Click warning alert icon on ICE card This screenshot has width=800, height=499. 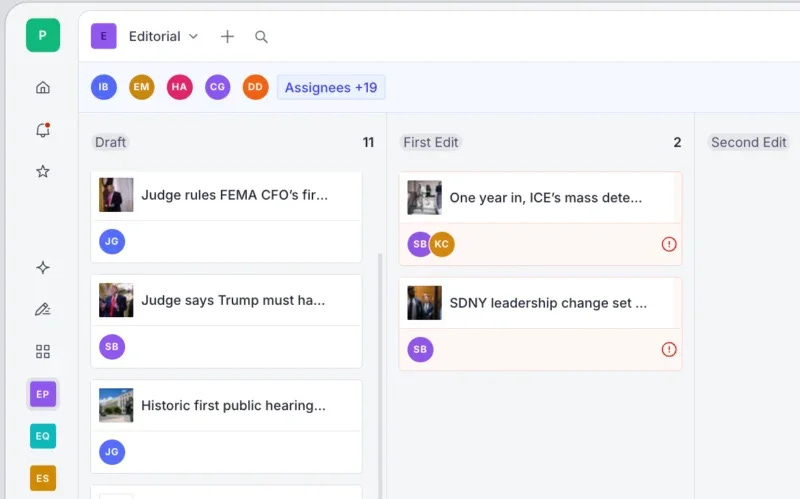pos(669,244)
